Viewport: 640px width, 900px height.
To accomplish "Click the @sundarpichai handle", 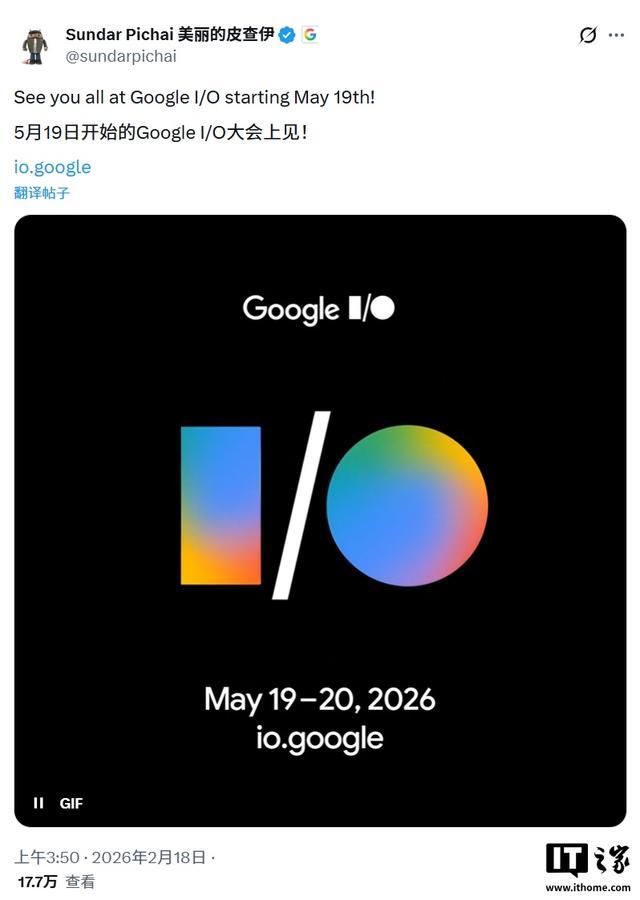I will 121,57.
